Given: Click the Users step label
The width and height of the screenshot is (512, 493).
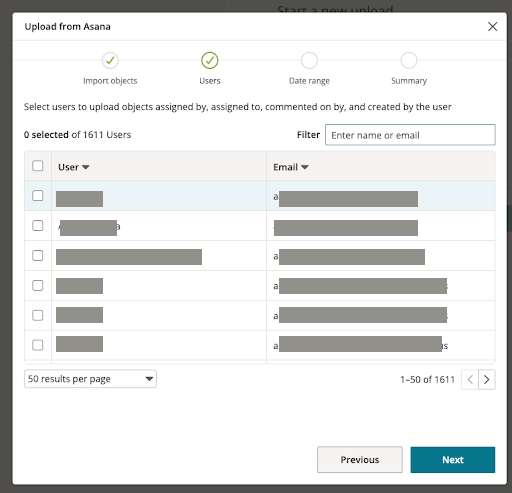Looking at the screenshot, I should (x=210, y=81).
